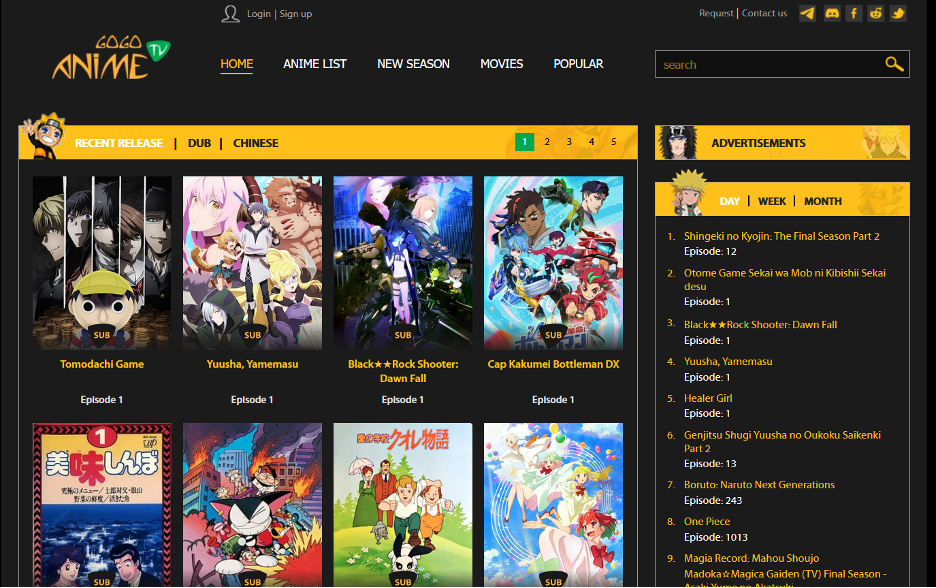The height and width of the screenshot is (588, 936).
Task: Open the Telegram social icon
Action: click(x=807, y=13)
